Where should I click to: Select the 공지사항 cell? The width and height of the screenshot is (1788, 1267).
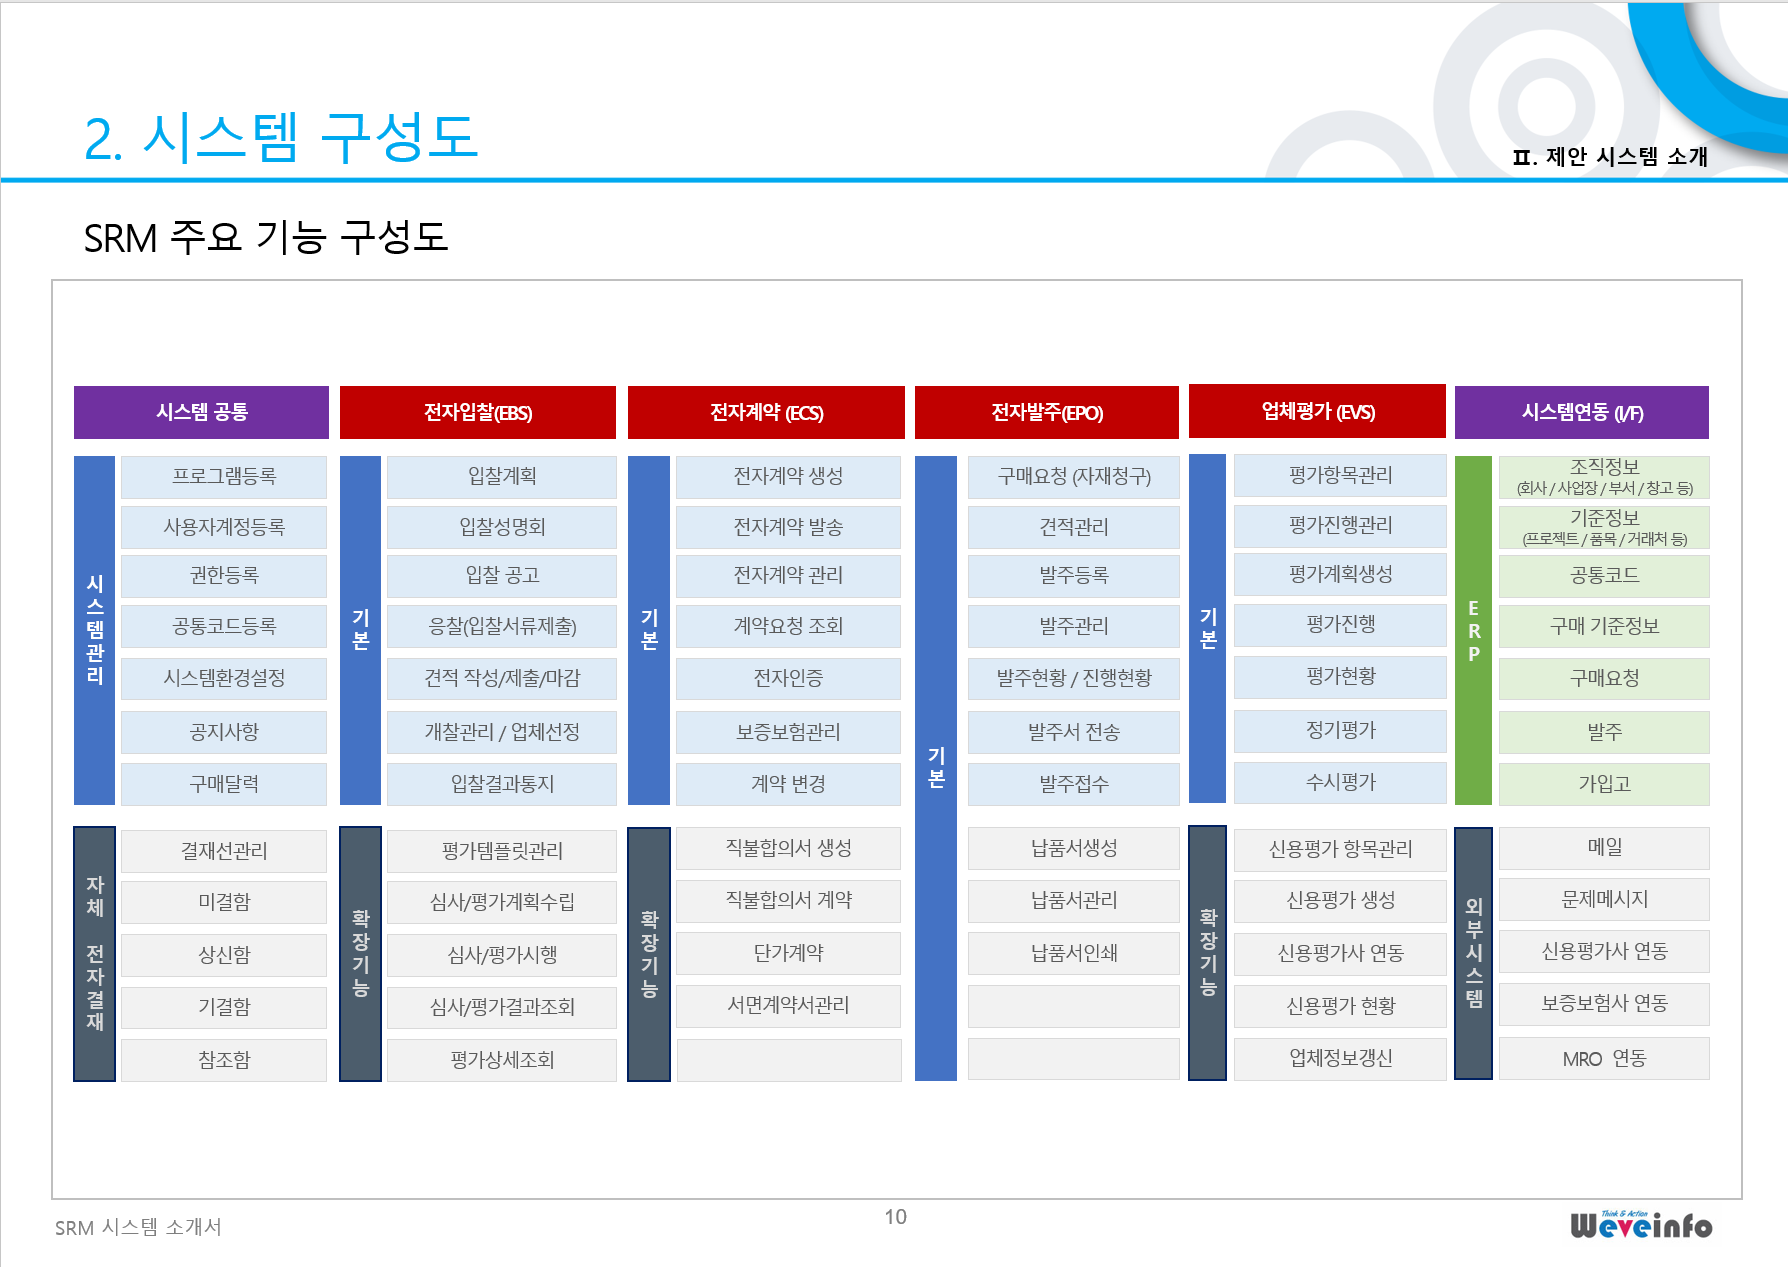coord(224,732)
